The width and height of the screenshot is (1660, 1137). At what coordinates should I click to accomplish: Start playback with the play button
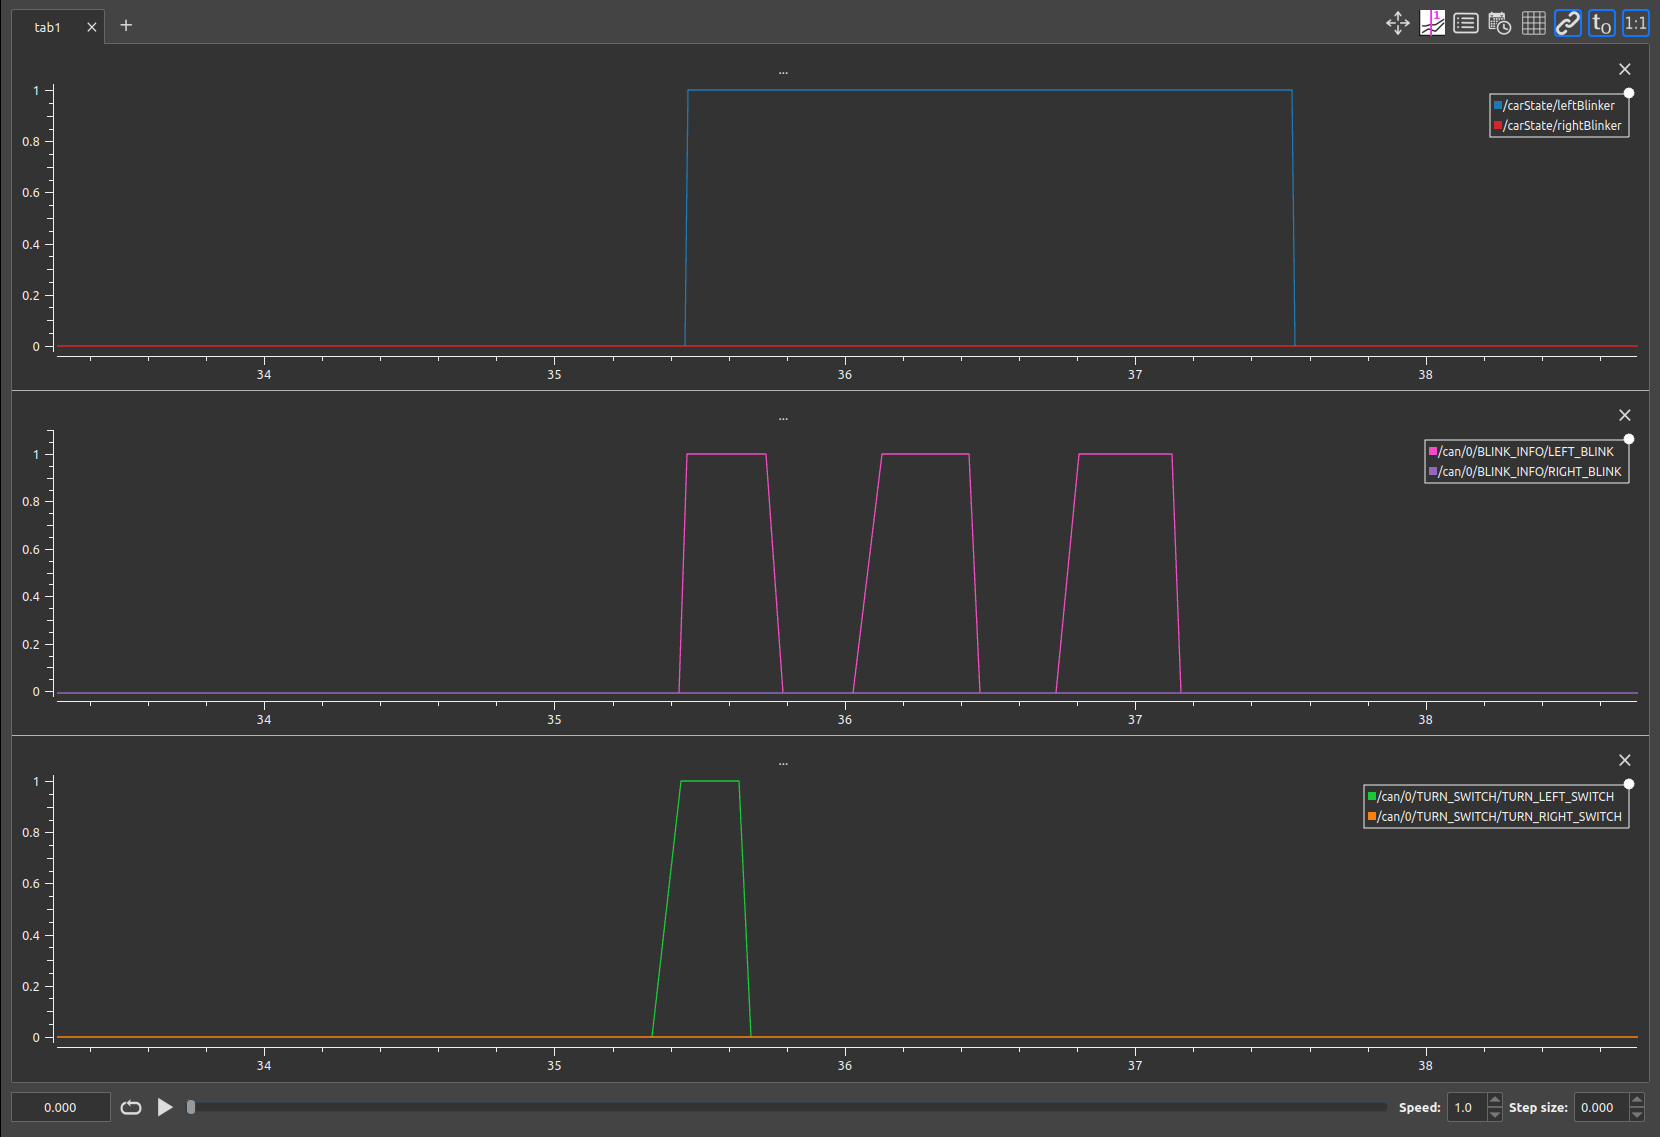(x=165, y=1107)
